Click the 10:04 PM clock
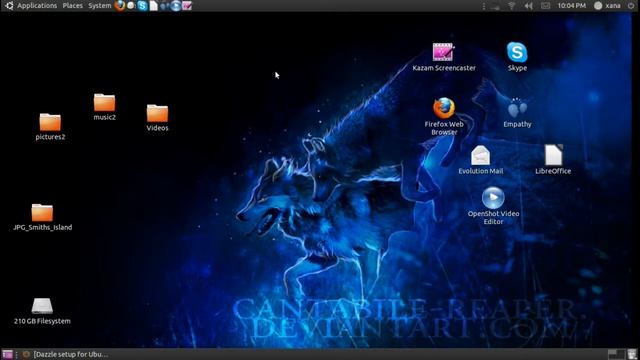Screen dimensions: 640x360 click(571, 6)
